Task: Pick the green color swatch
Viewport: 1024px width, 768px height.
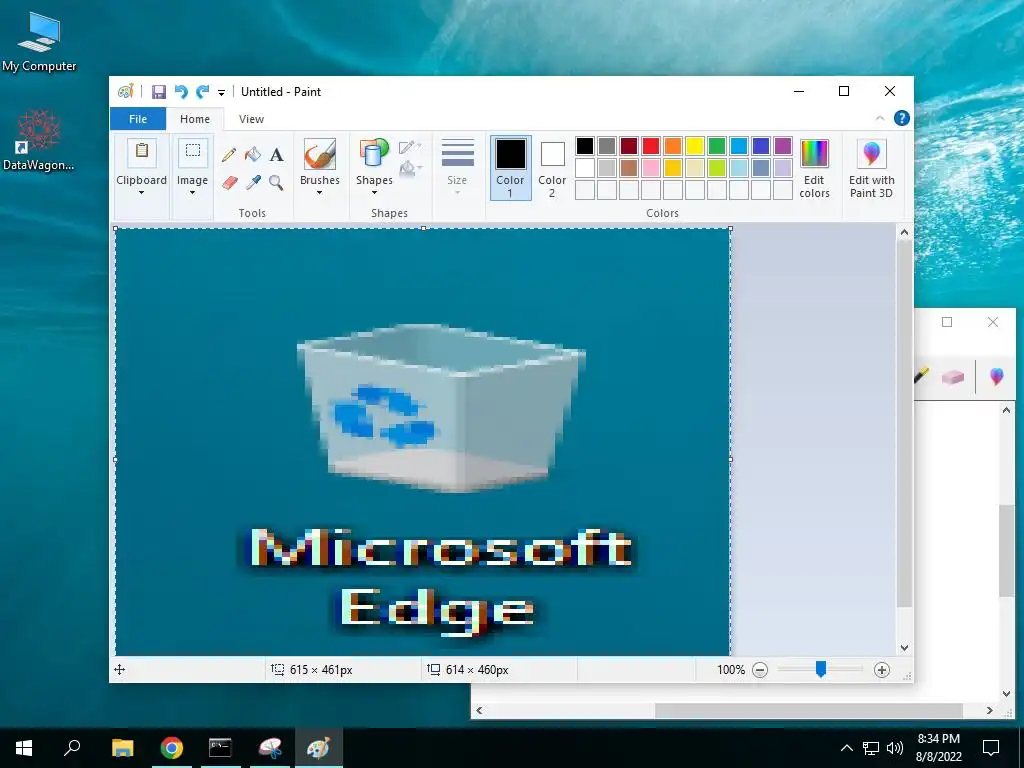Action: 717,146
